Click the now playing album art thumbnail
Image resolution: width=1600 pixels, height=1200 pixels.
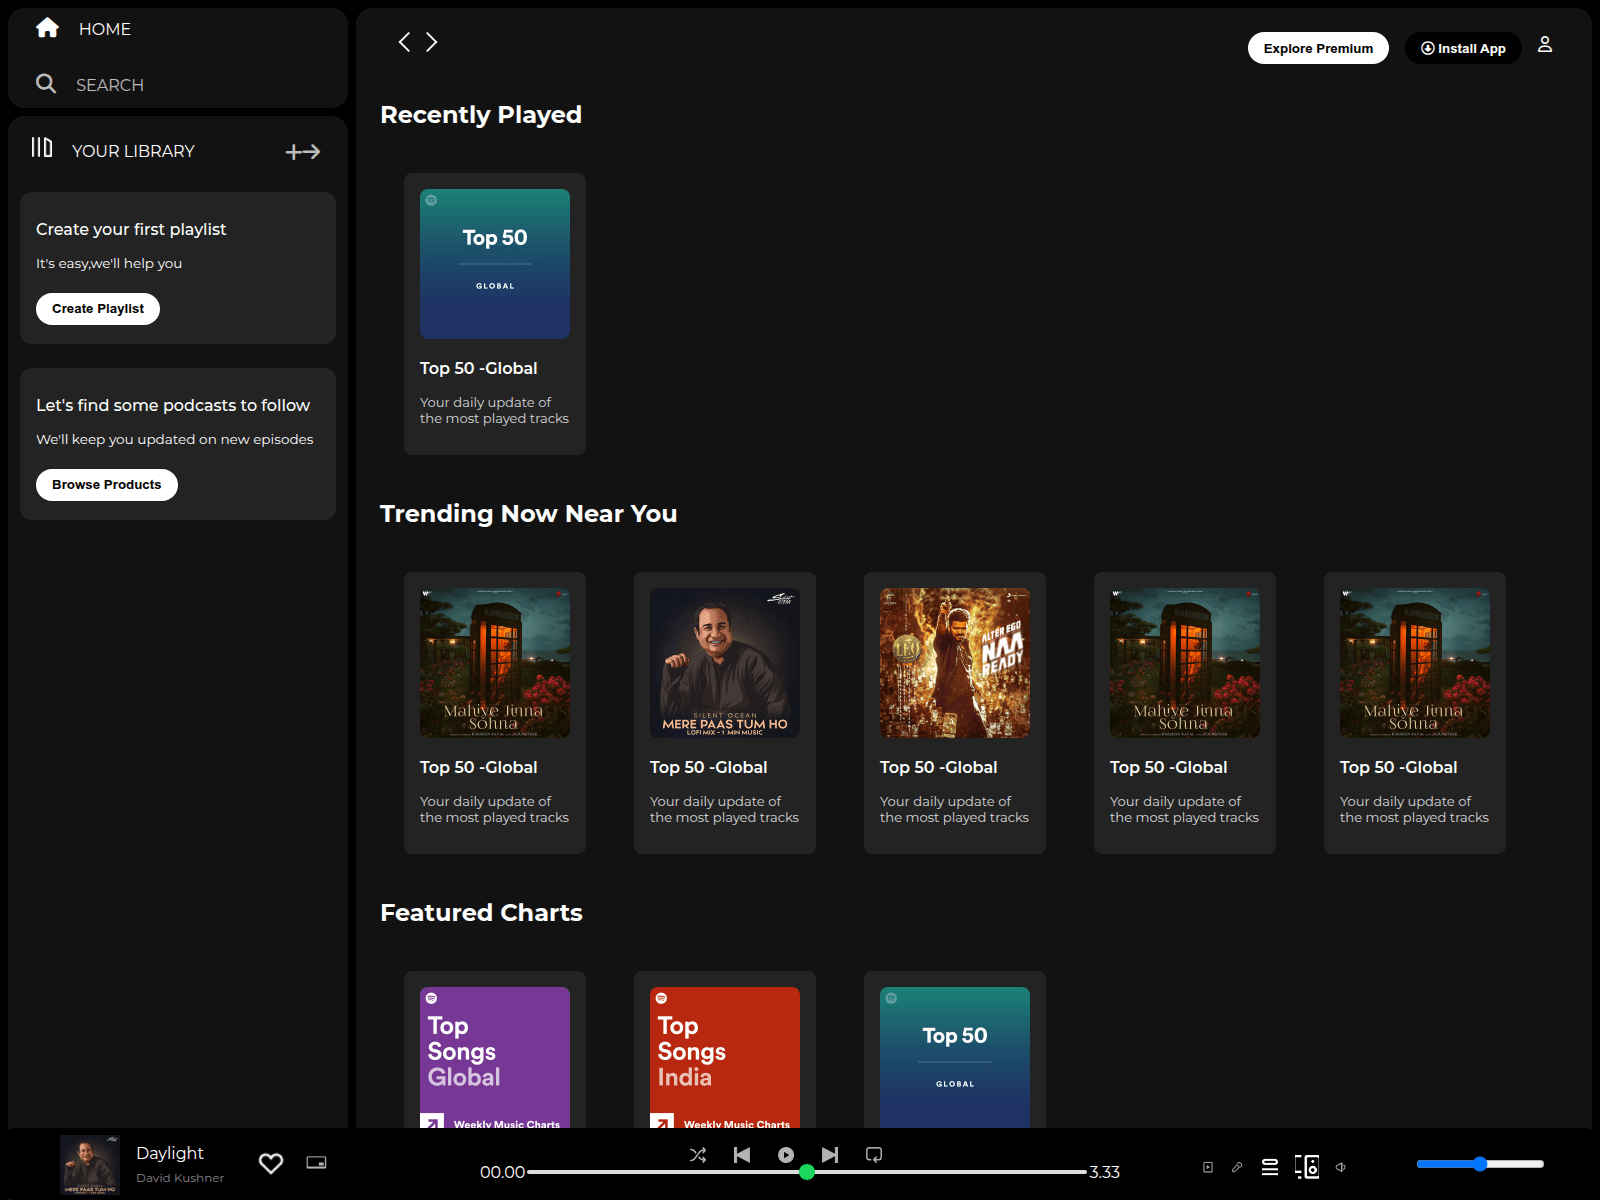coord(90,1165)
